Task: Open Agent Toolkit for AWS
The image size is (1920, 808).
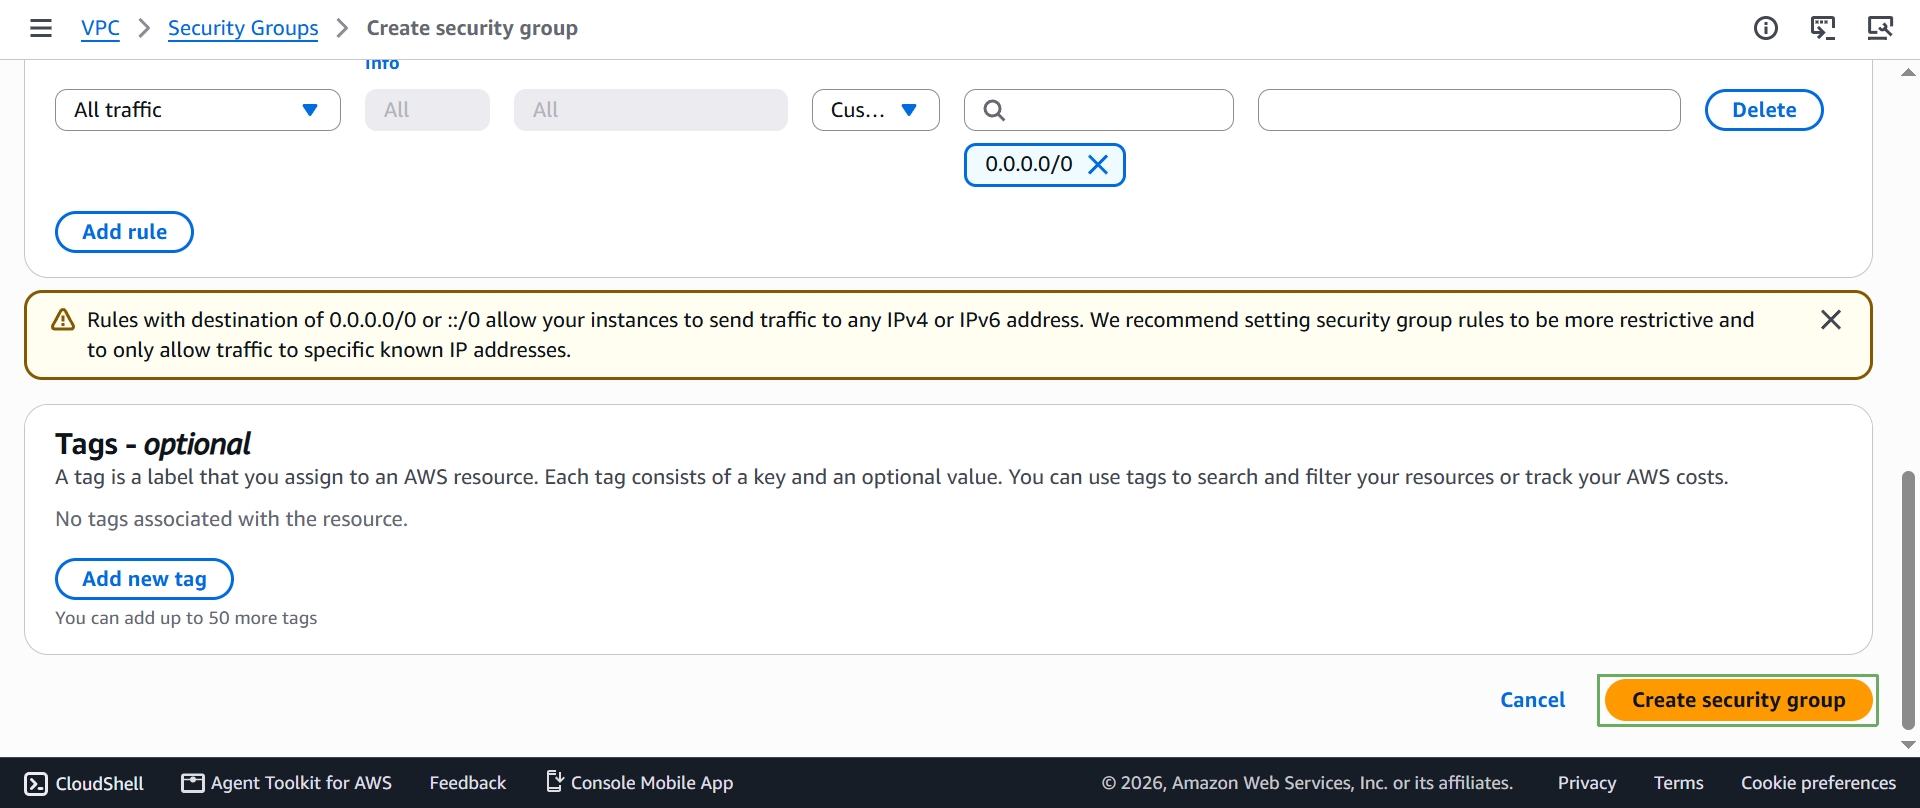Action: point(287,783)
